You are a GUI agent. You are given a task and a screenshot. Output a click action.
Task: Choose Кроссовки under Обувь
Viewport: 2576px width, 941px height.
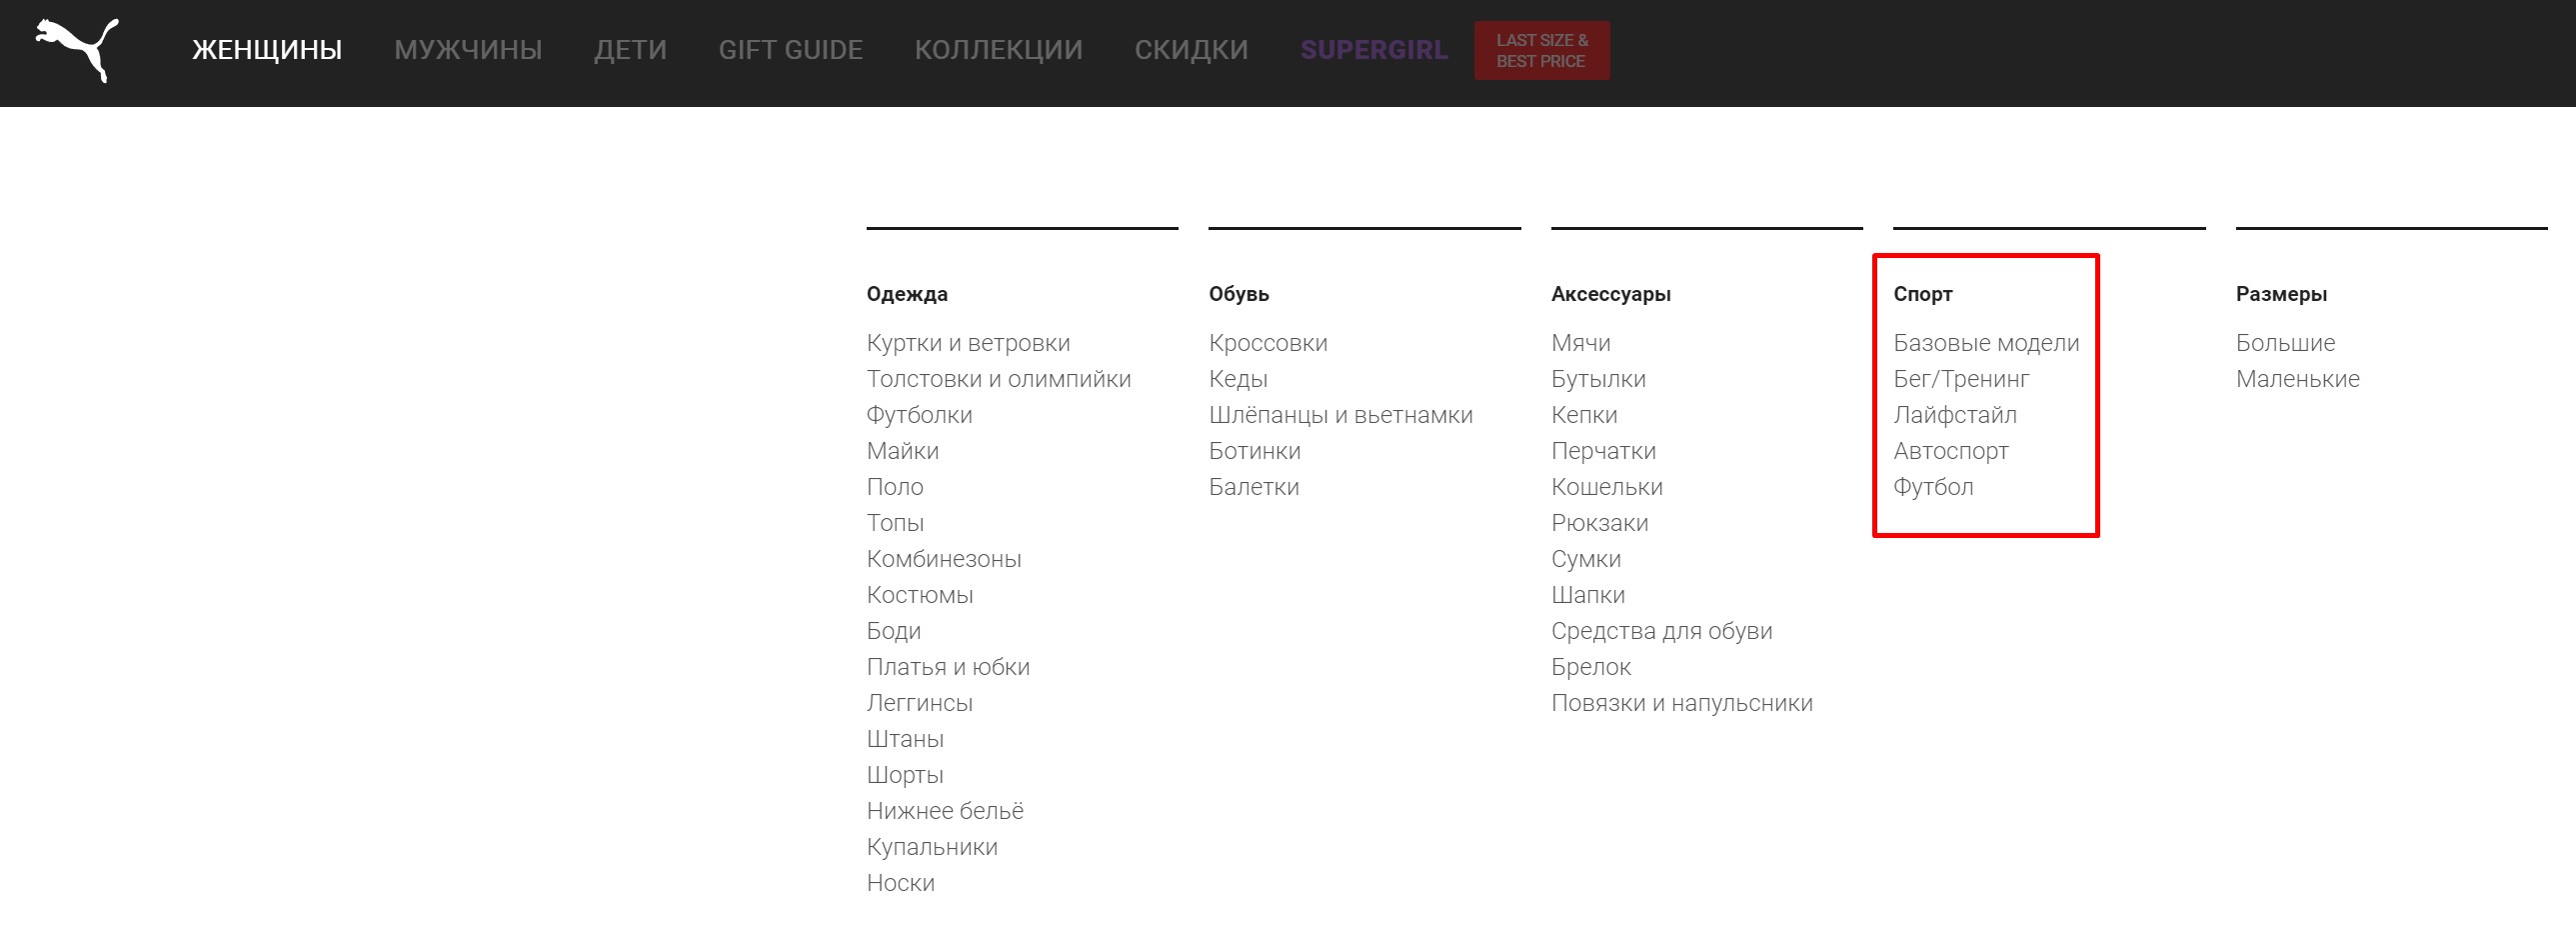(1268, 343)
